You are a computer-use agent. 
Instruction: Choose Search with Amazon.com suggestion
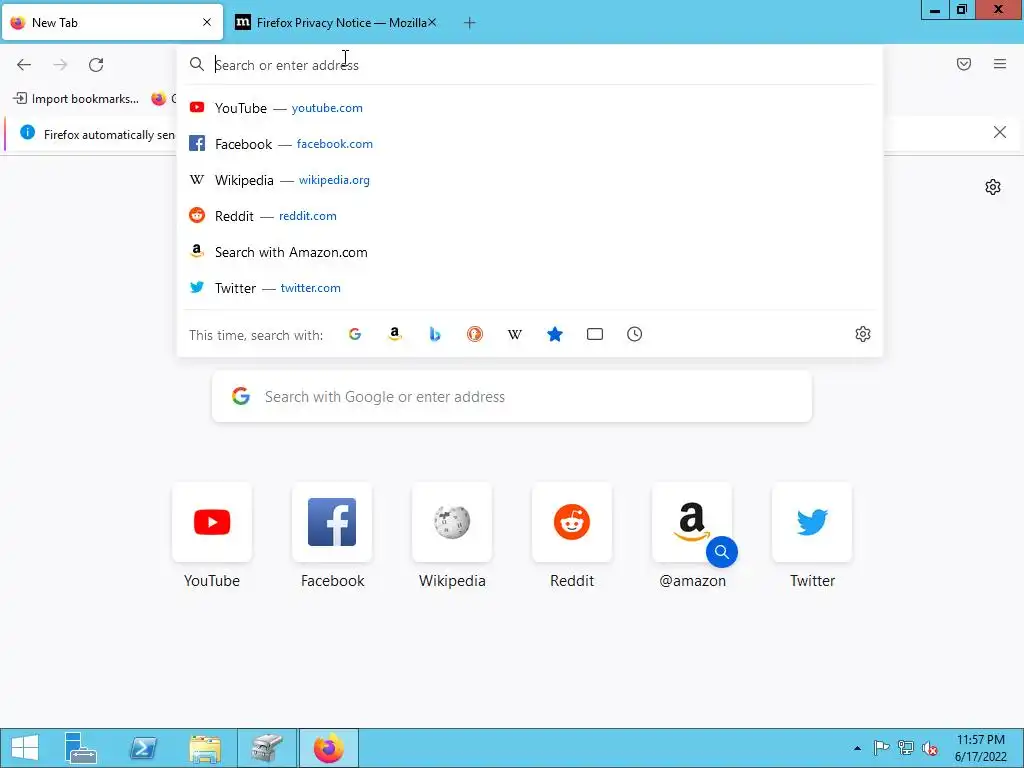click(x=530, y=252)
